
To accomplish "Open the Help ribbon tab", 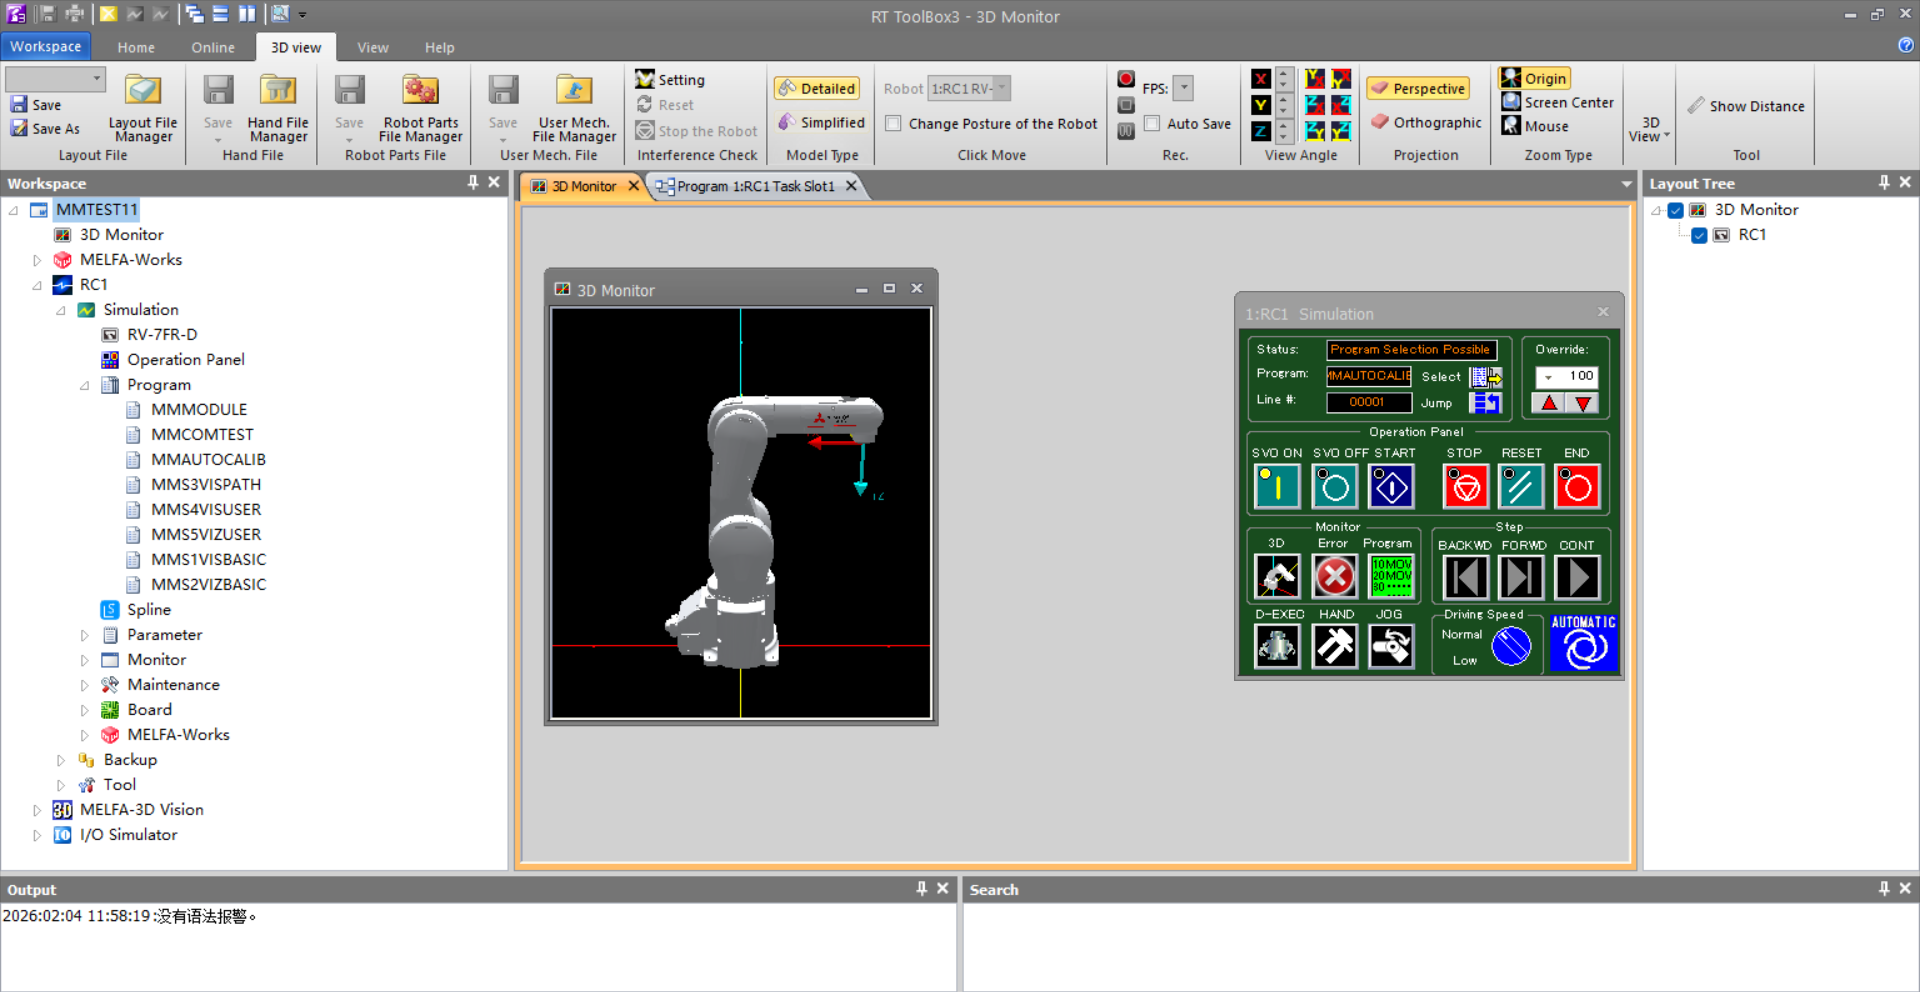I will tap(439, 47).
